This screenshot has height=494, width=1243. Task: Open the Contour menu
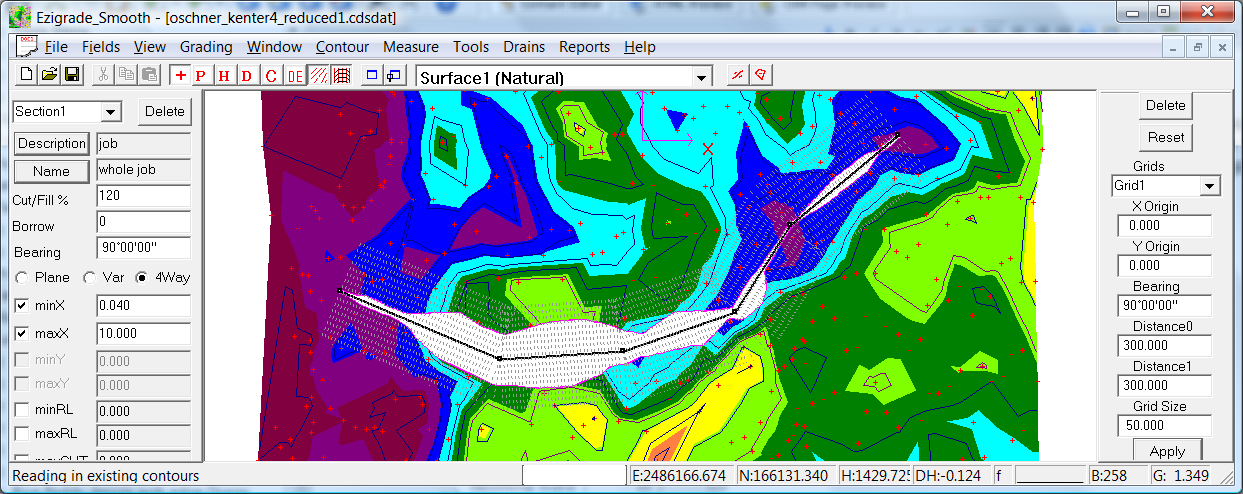point(342,47)
